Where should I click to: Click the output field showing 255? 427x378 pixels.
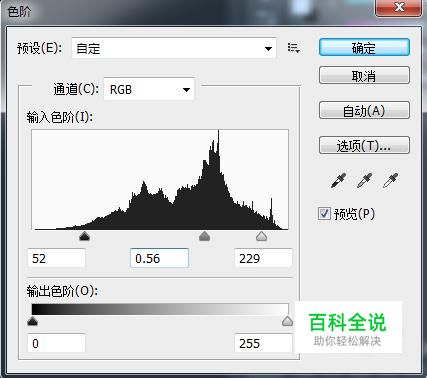pos(263,343)
